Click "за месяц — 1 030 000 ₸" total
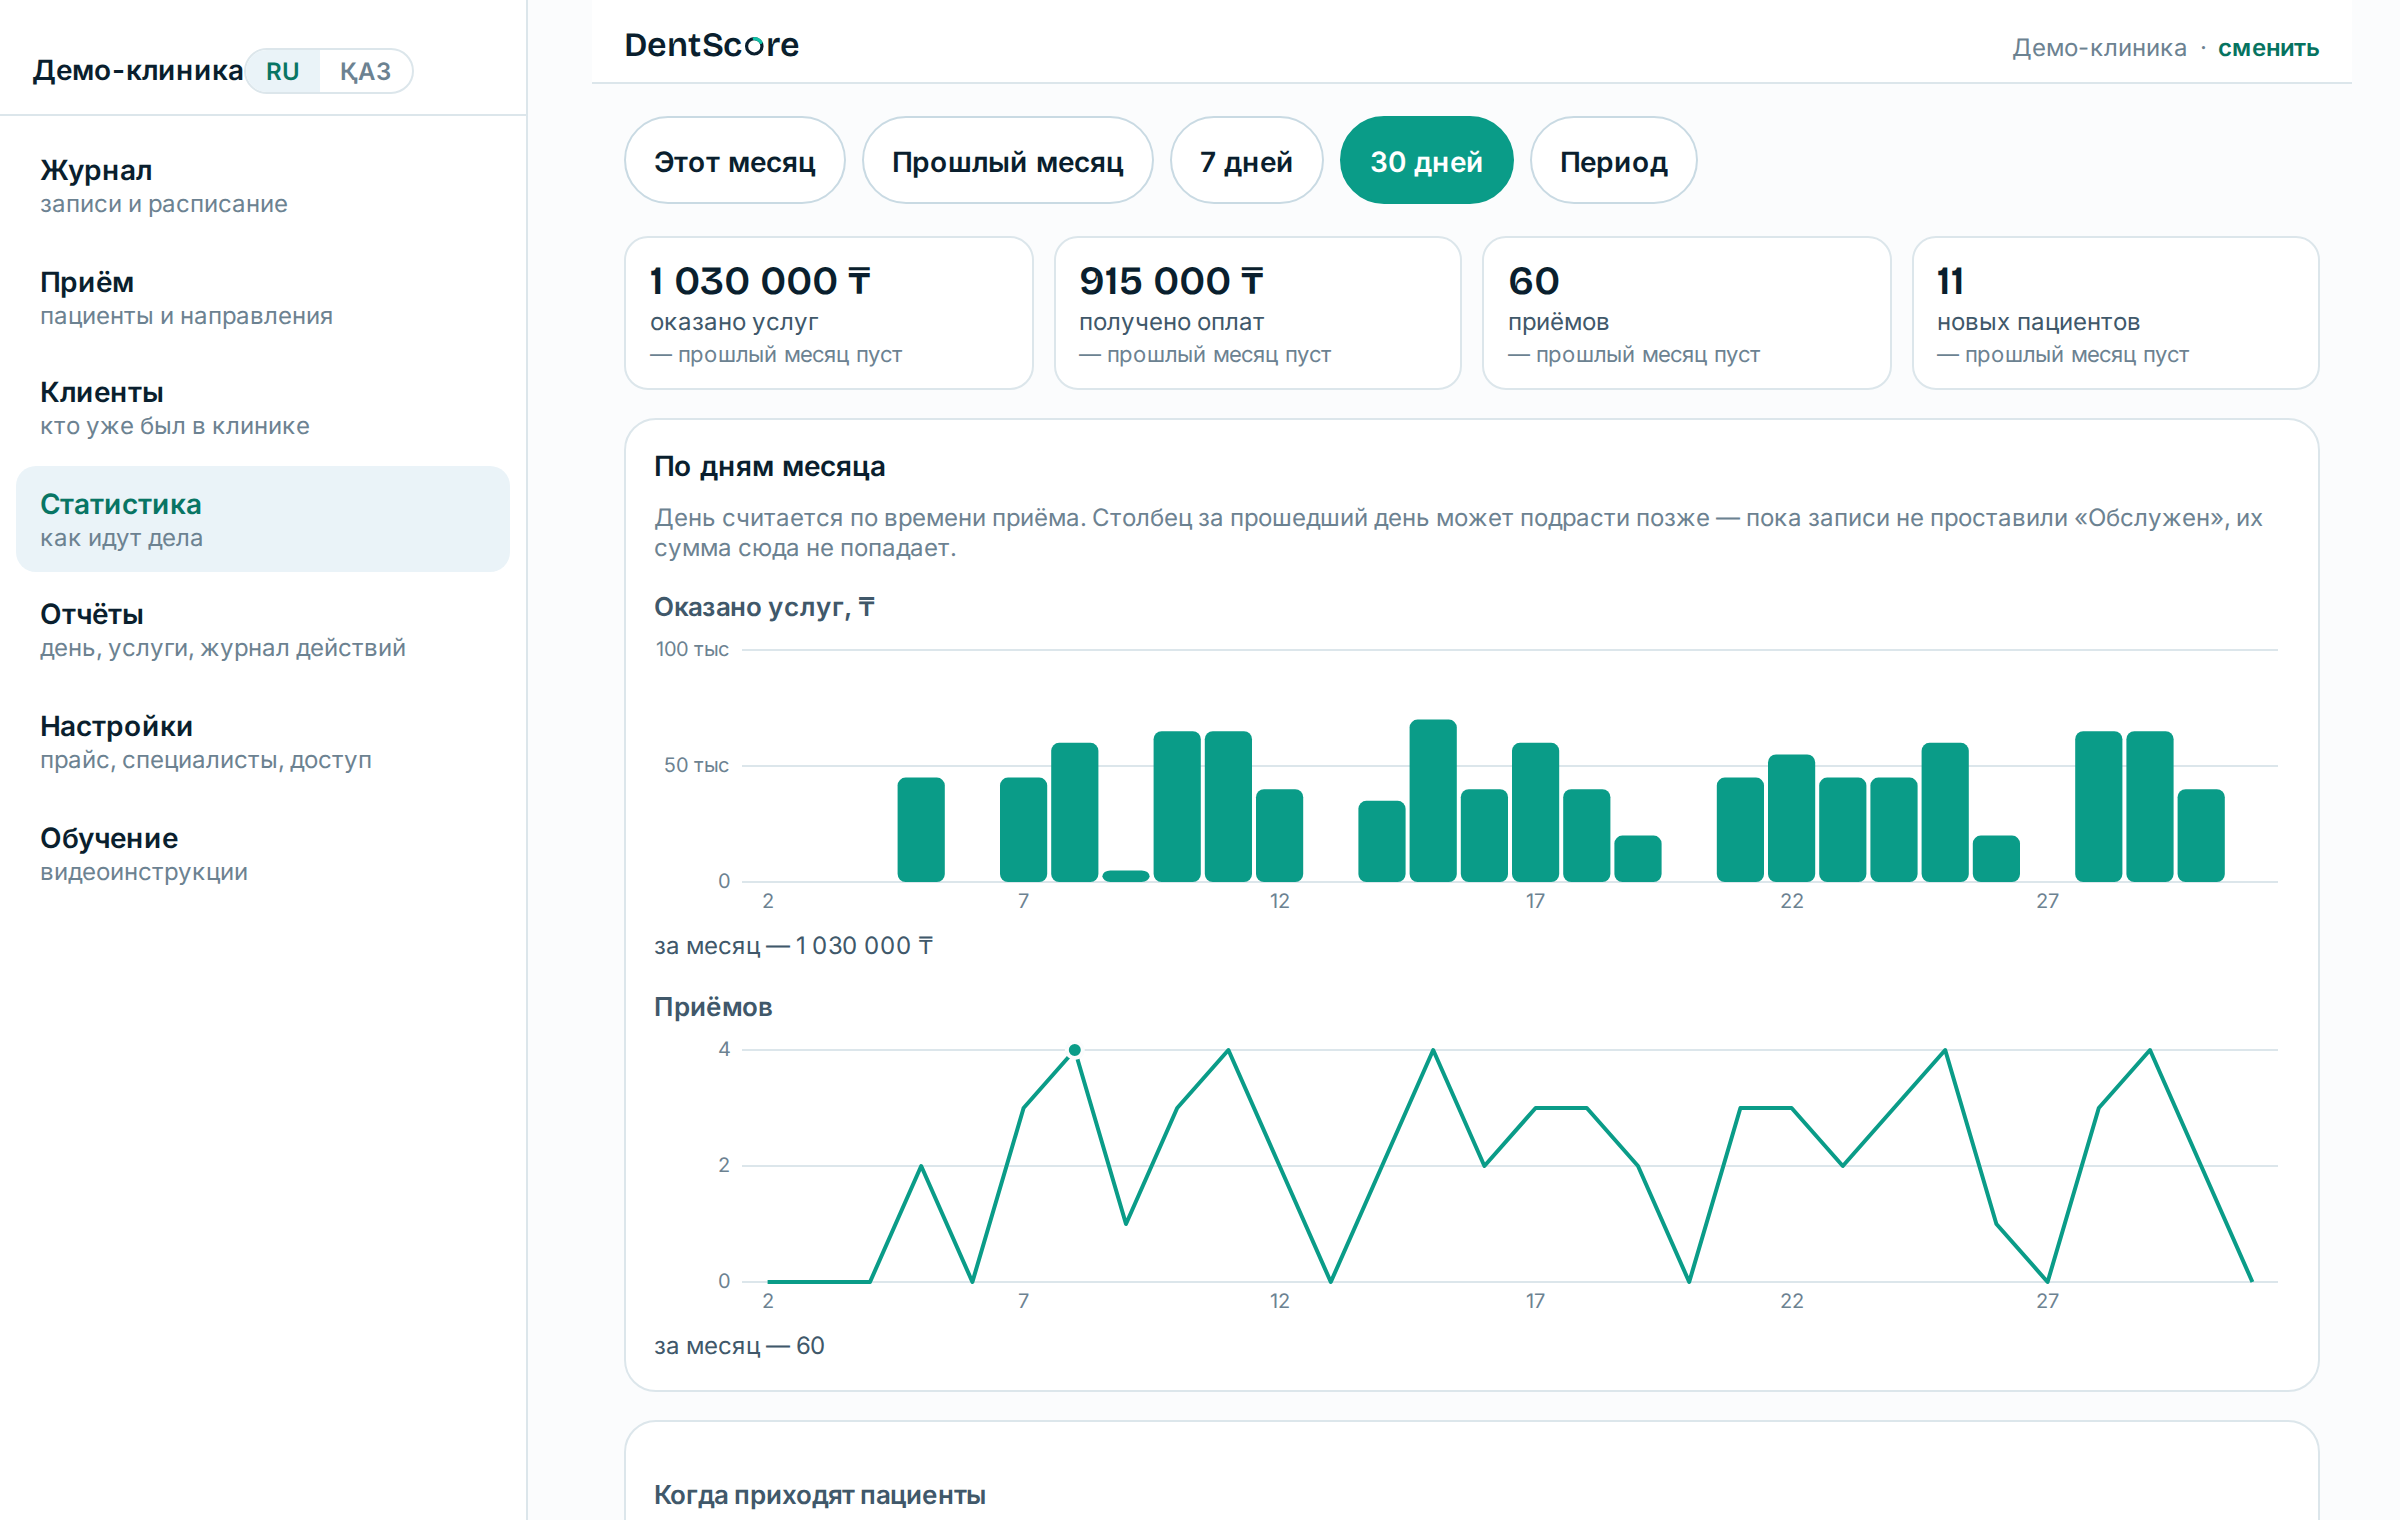Screen dimensions: 2400x1520 [x=794, y=946]
